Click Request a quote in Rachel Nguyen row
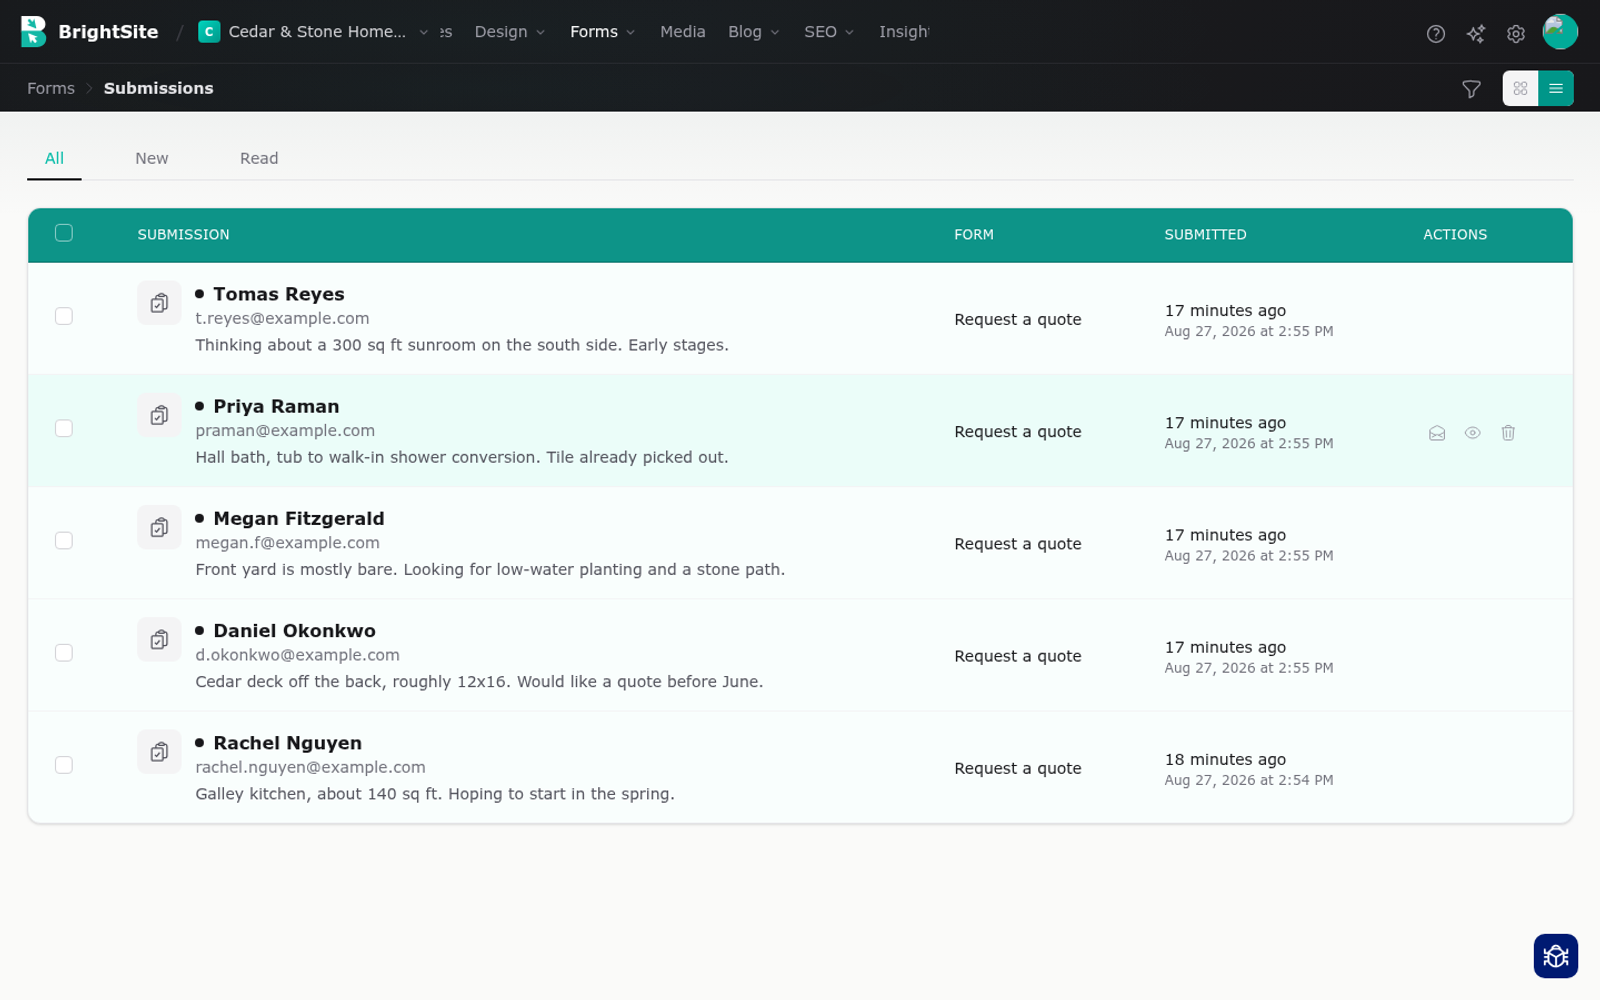Image resolution: width=1600 pixels, height=1000 pixels. coord(1018,768)
